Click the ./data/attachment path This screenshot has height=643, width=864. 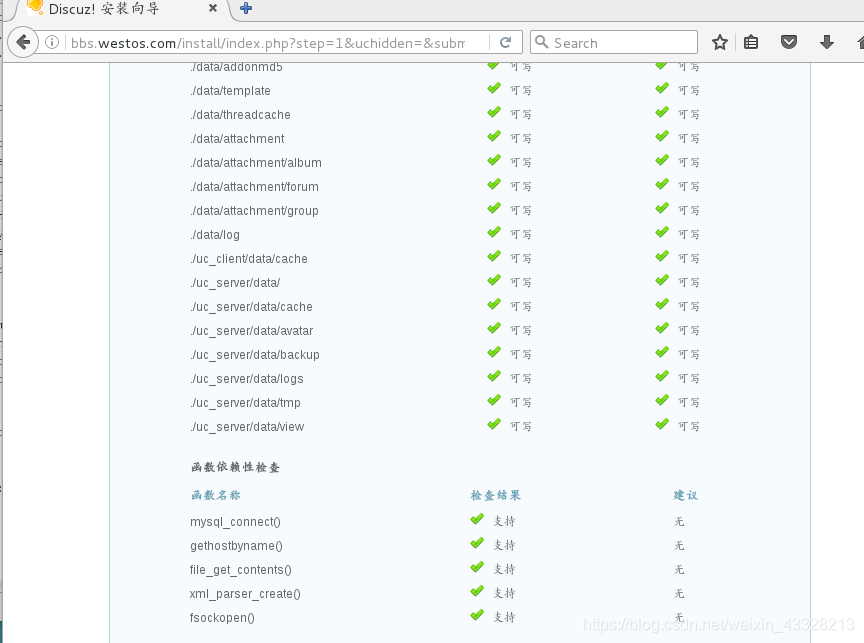pyautogui.click(x=237, y=139)
